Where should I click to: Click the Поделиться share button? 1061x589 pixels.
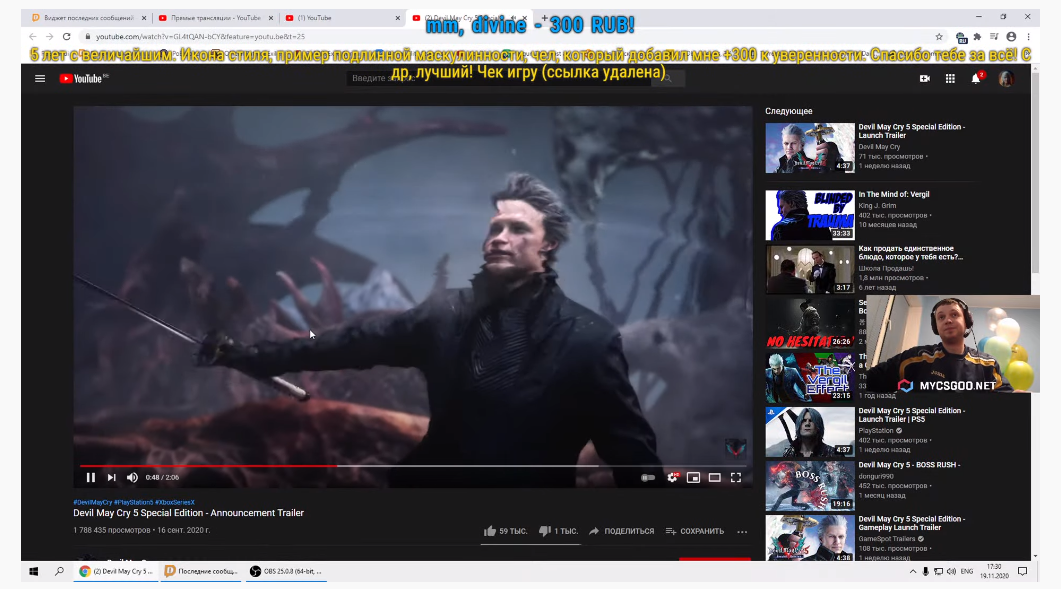click(621, 531)
